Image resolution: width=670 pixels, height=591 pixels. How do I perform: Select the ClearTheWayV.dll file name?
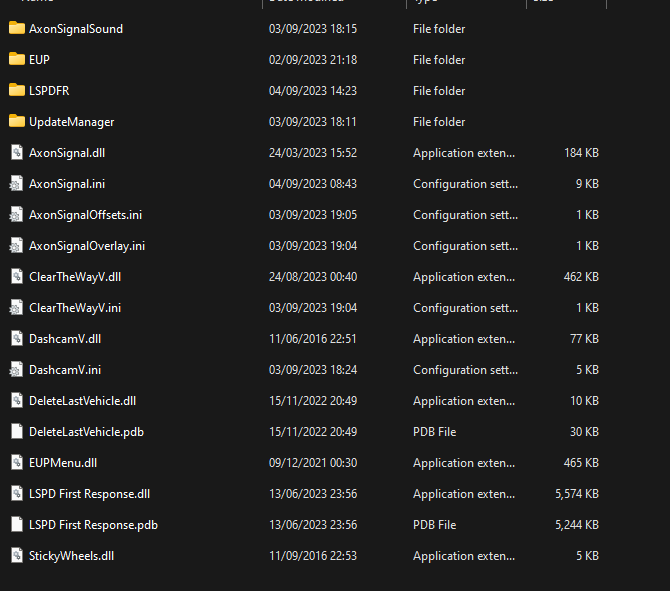pos(75,277)
